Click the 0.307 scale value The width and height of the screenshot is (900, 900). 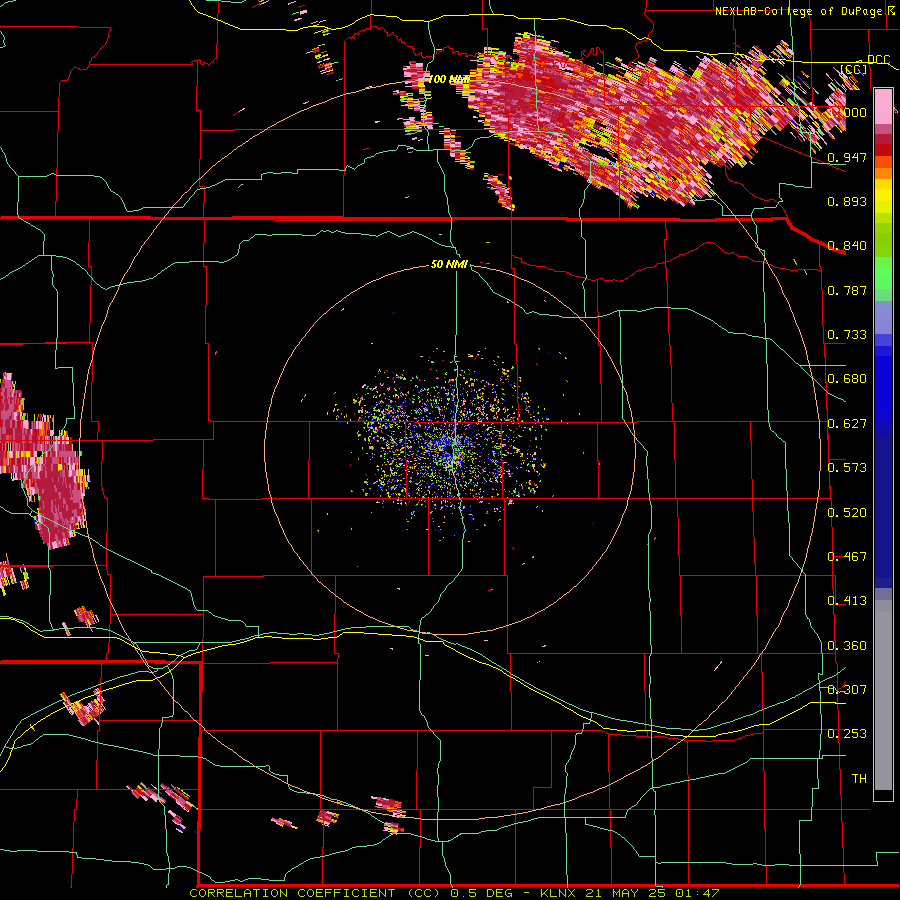click(847, 689)
